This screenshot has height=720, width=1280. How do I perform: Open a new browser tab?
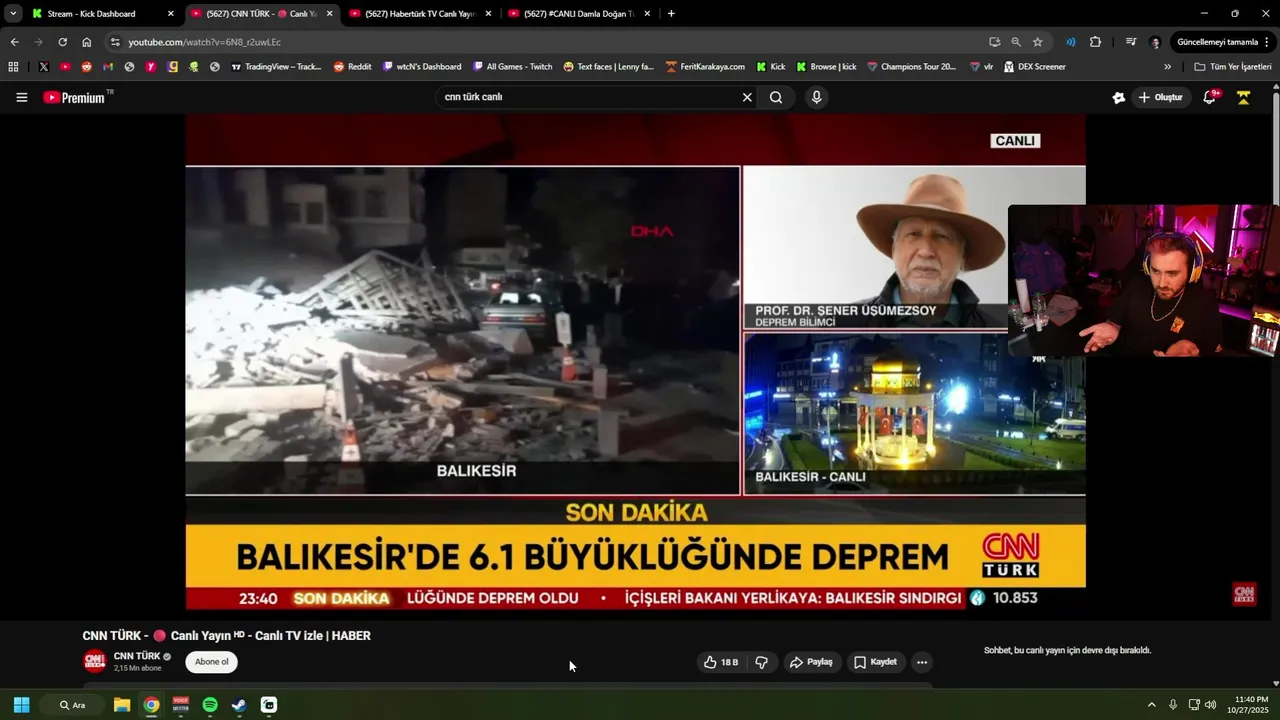[671, 14]
